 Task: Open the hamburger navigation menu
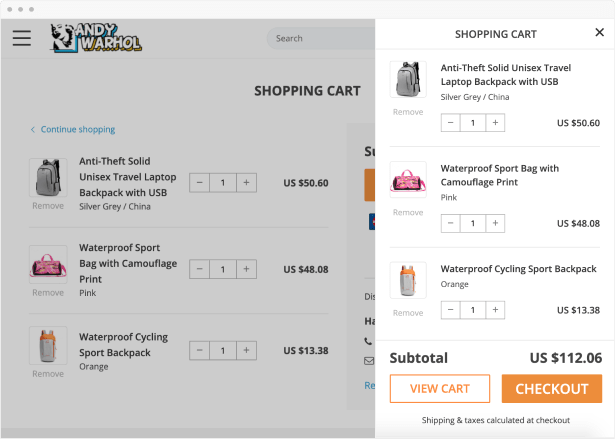click(22, 39)
